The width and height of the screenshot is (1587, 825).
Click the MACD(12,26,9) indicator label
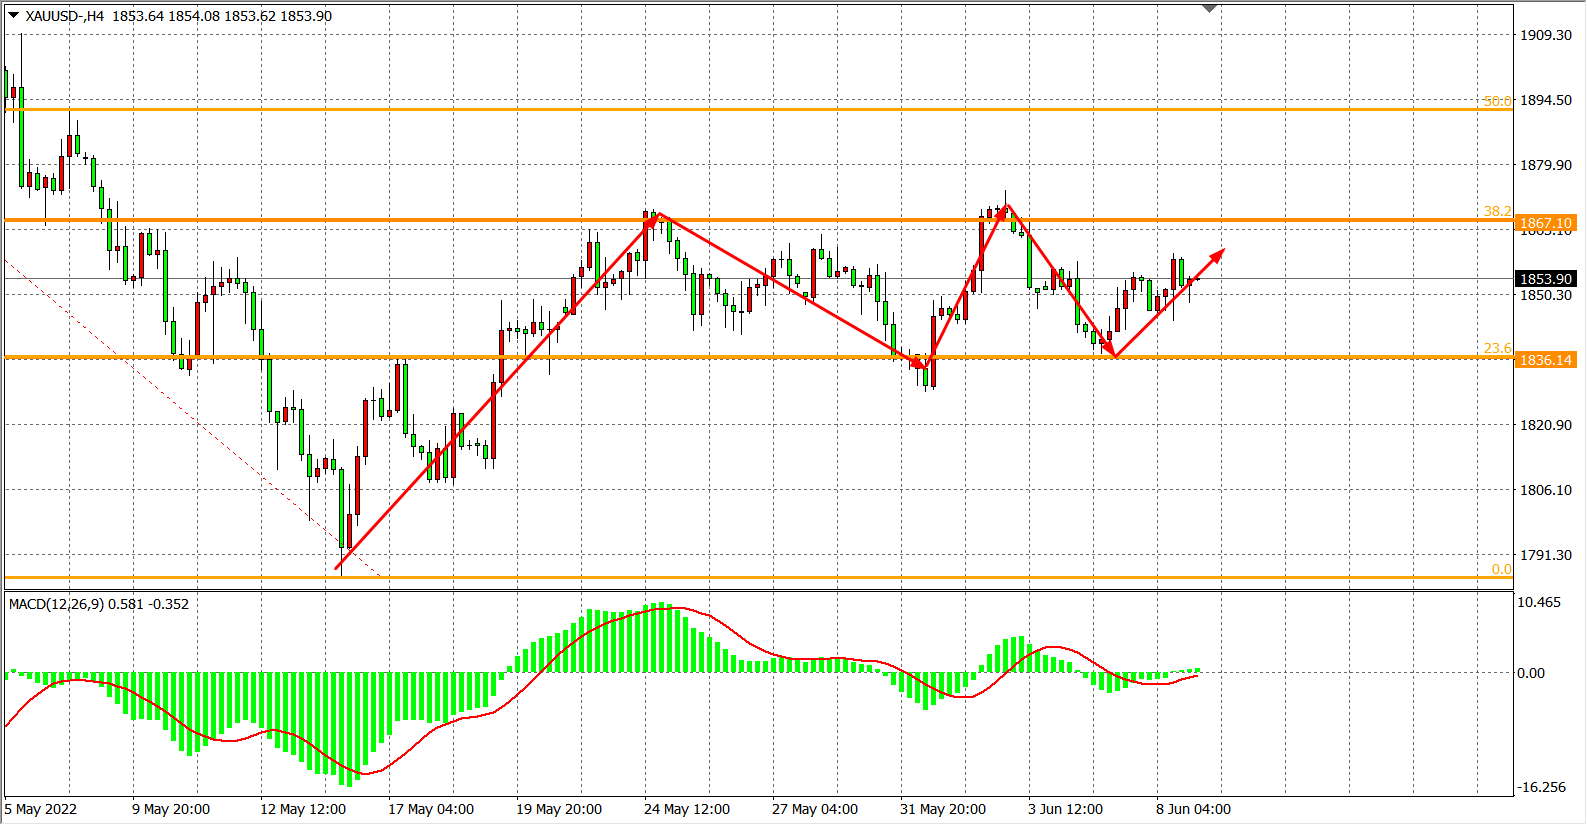(58, 604)
